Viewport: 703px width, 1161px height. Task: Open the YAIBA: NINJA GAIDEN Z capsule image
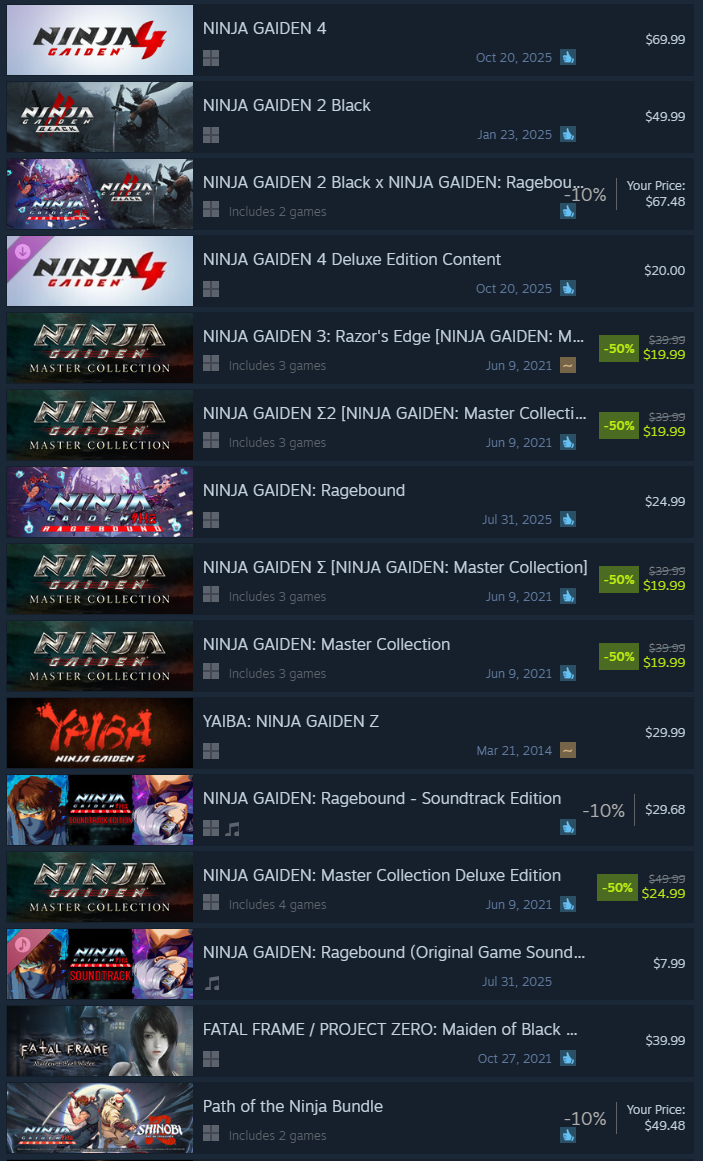(100, 733)
